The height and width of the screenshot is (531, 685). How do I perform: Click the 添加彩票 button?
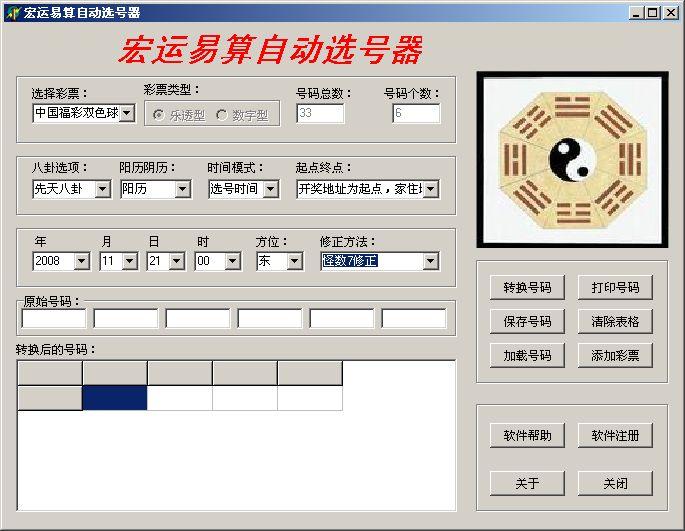point(615,355)
